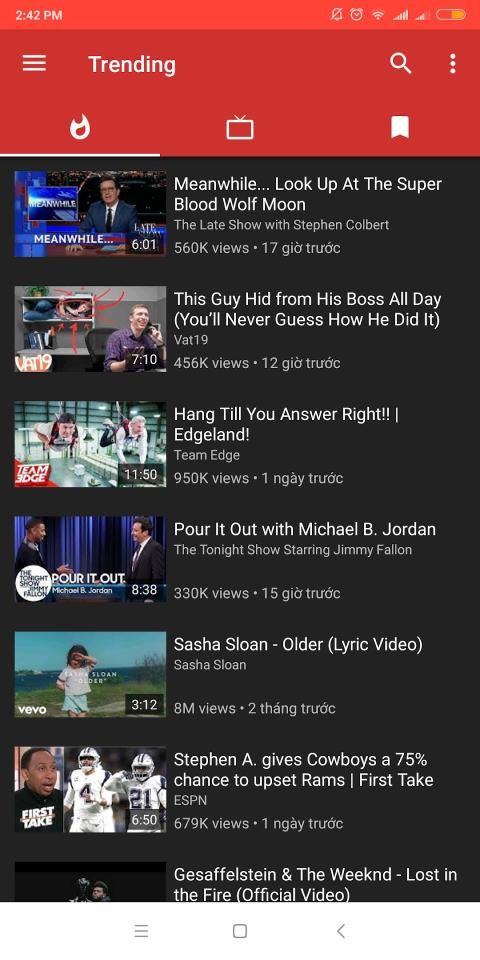Open Team Edge hanging video thumbnail
The height and width of the screenshot is (960, 480).
[90, 444]
